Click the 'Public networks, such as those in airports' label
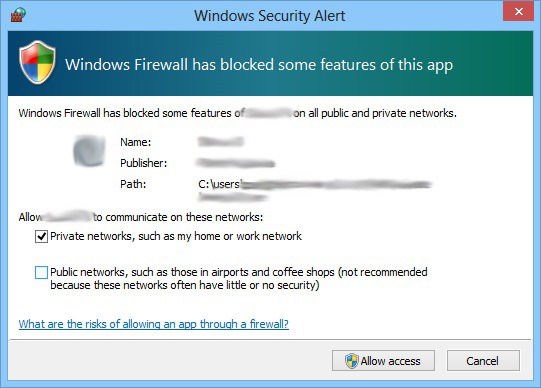Image resolution: width=541 pixels, height=388 pixels. (239, 279)
